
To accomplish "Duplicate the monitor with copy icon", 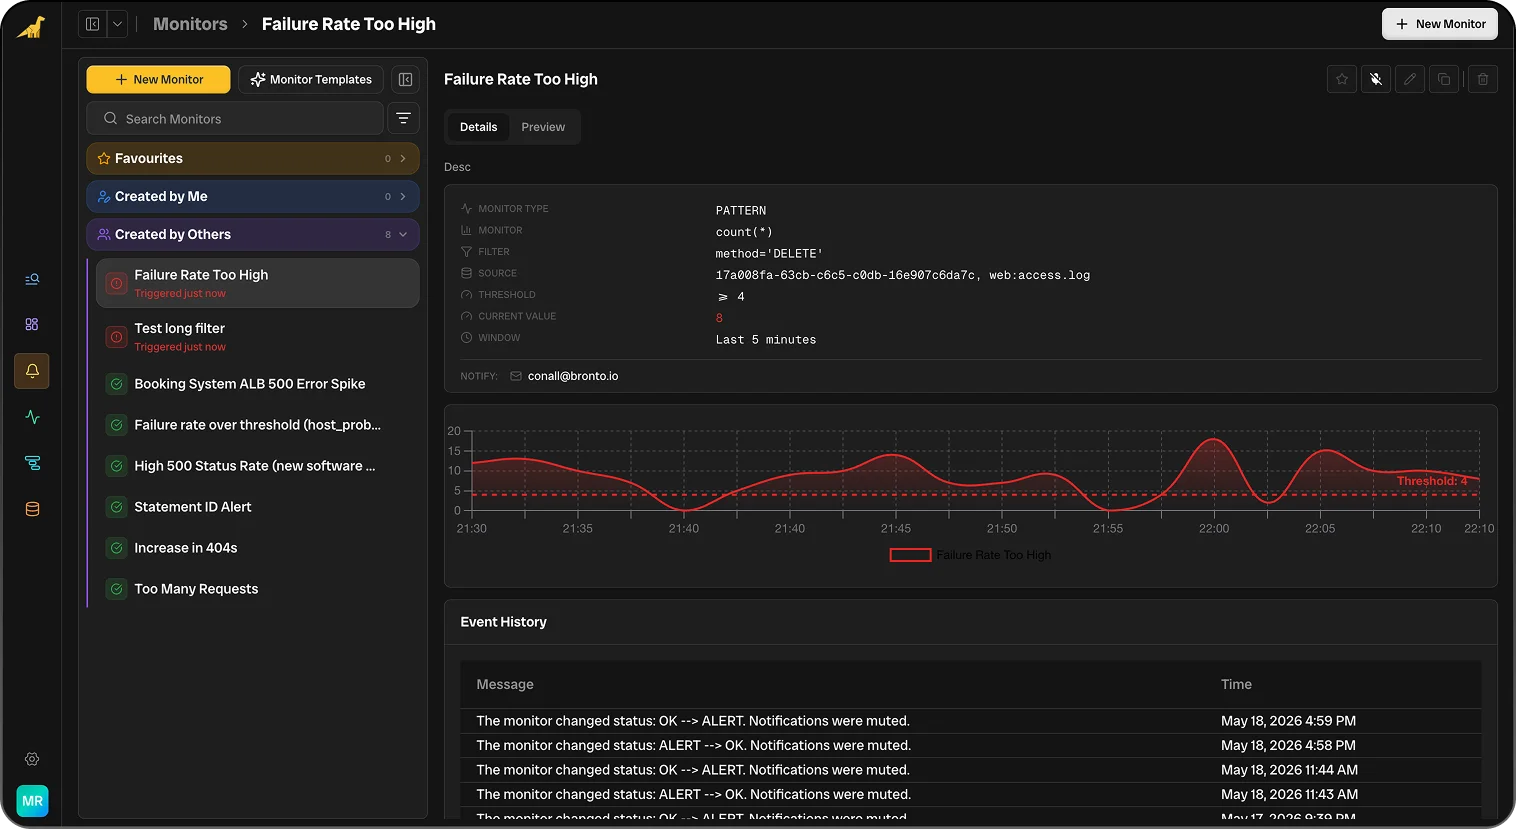I will pos(1444,79).
